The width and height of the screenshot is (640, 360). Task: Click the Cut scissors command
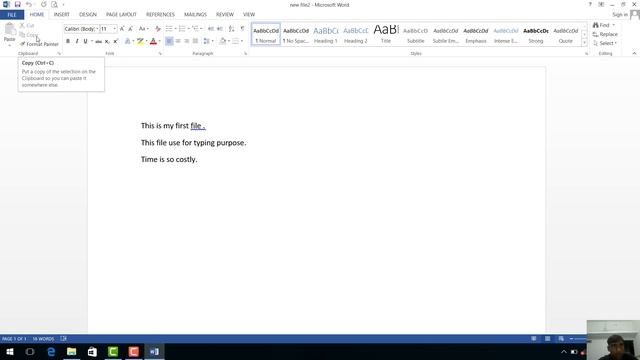[27, 25]
